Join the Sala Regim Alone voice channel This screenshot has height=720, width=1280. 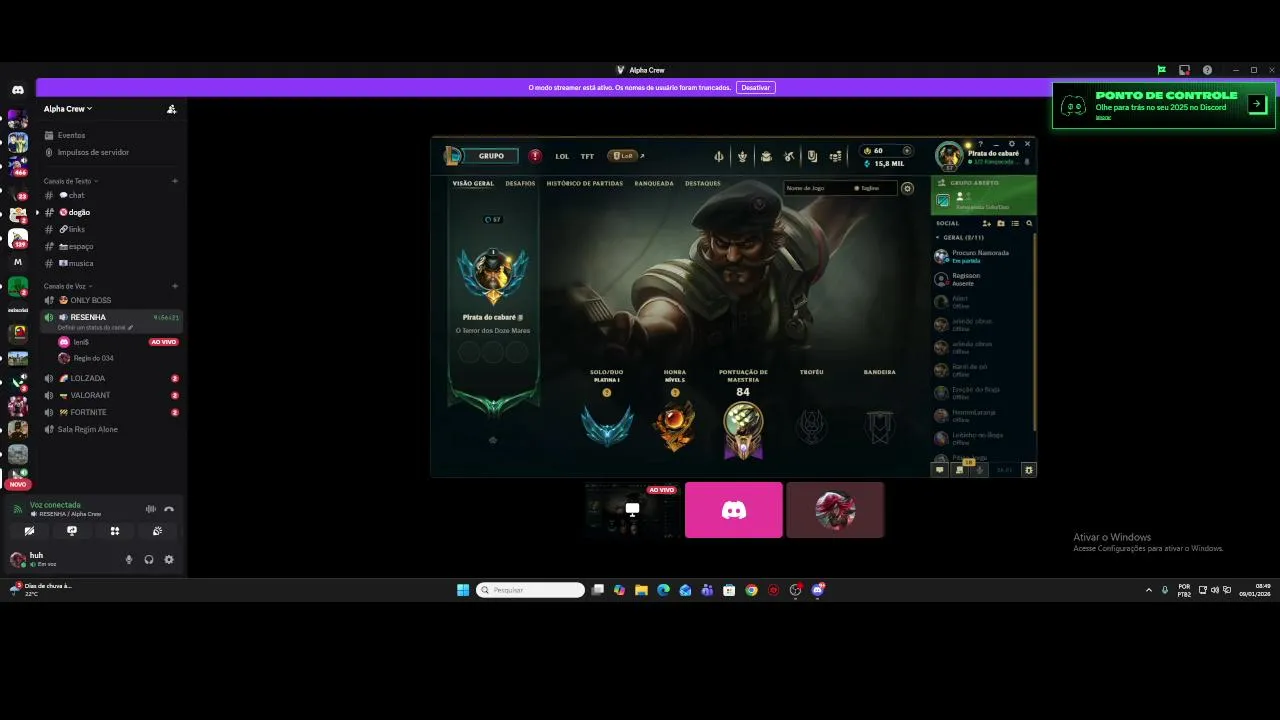[x=87, y=429]
